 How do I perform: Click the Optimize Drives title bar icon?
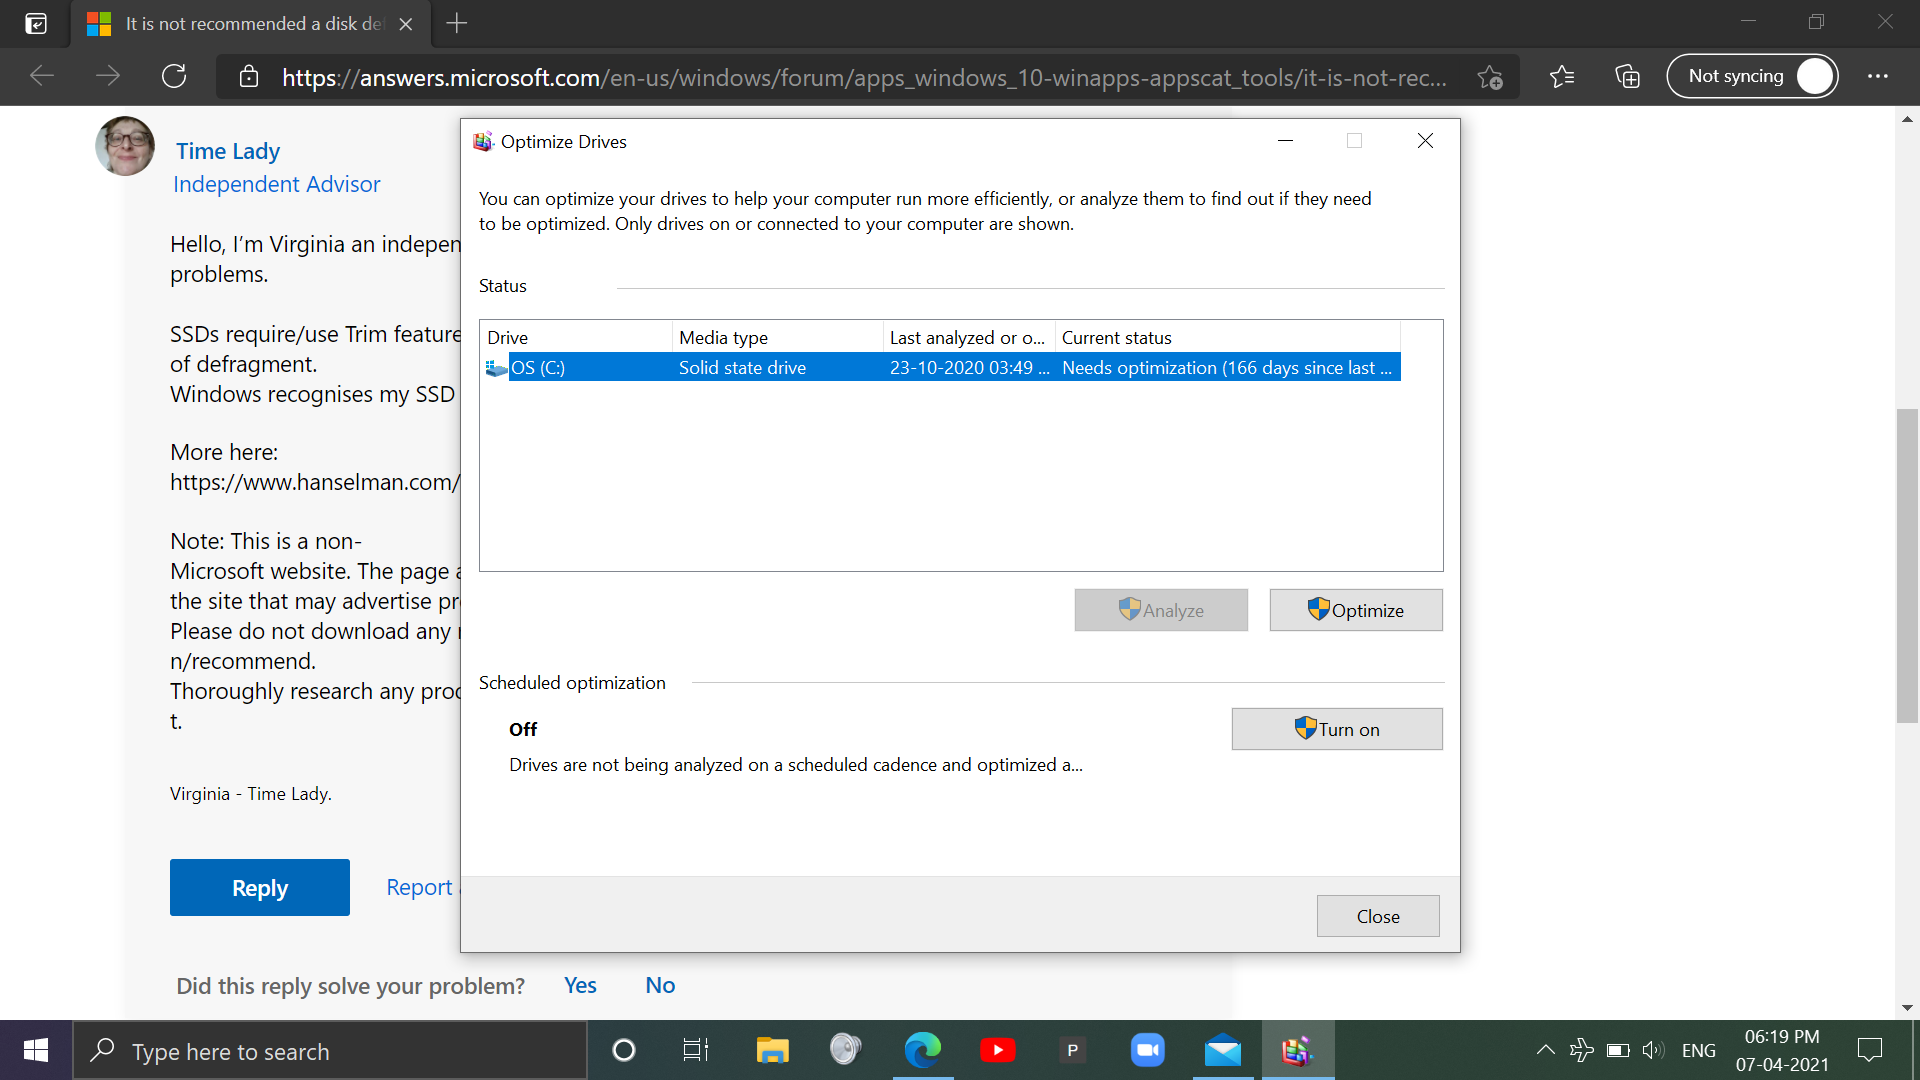pyautogui.click(x=483, y=142)
